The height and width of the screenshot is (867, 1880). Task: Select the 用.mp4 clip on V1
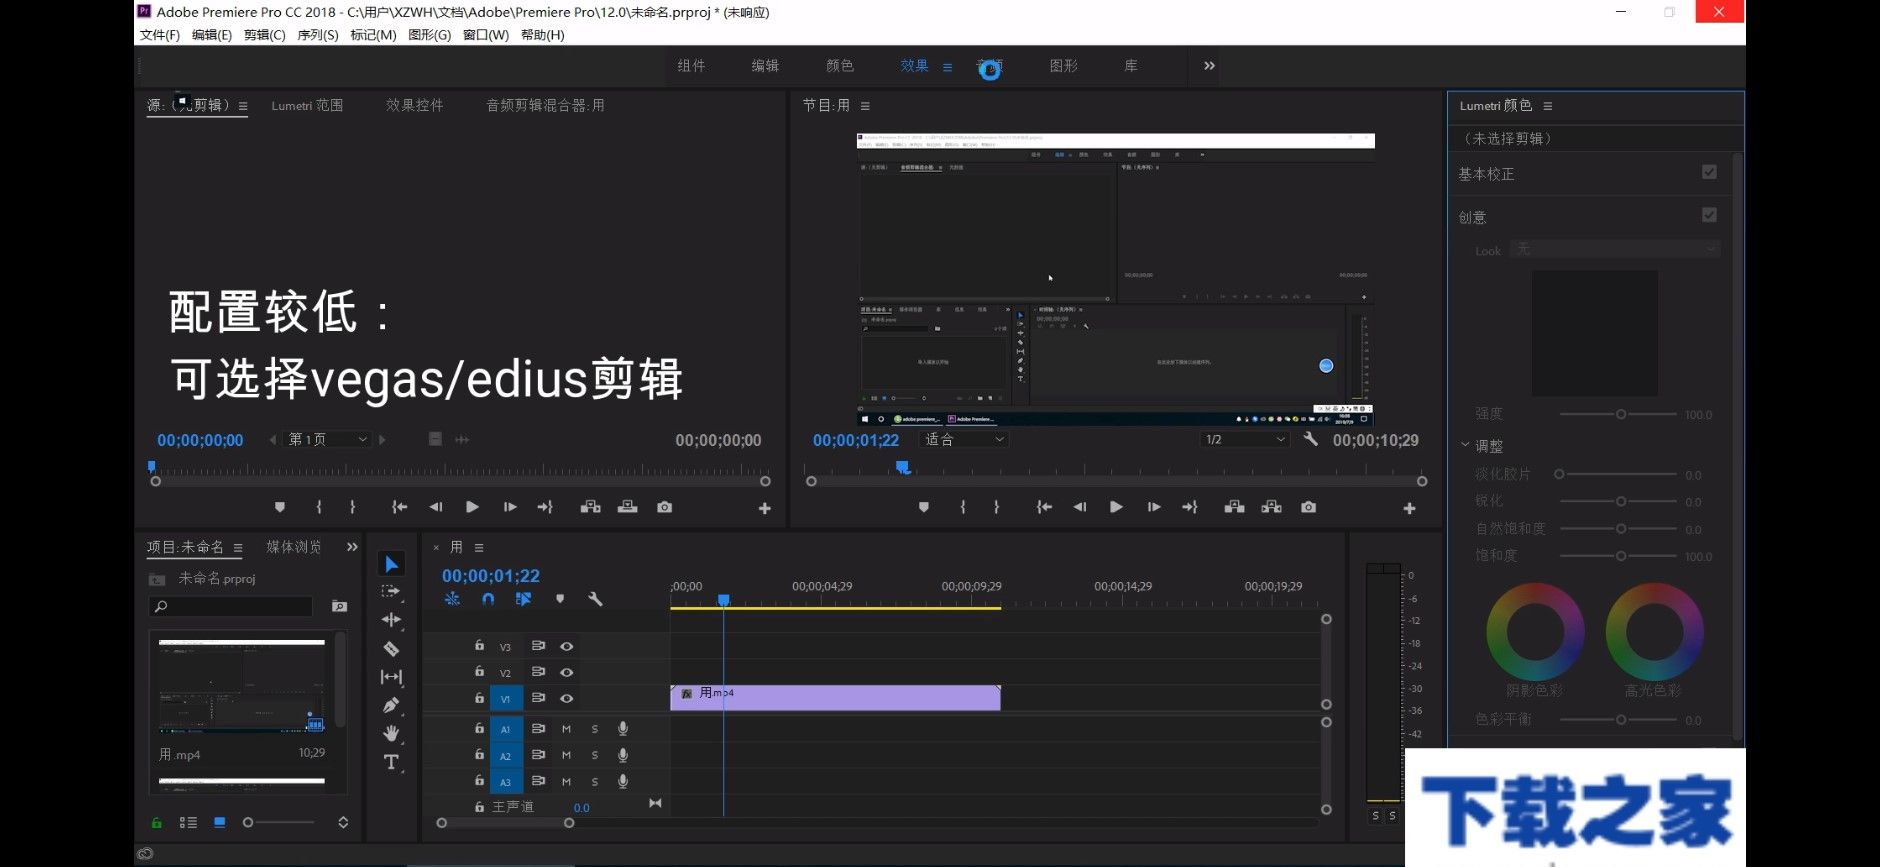coord(835,698)
